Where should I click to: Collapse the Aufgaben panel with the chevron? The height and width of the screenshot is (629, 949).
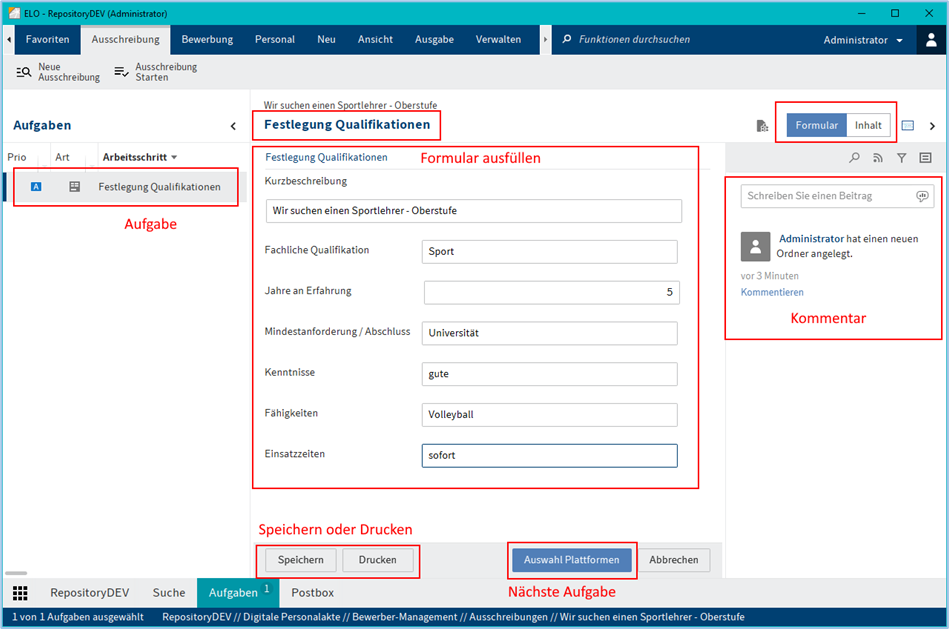233,126
